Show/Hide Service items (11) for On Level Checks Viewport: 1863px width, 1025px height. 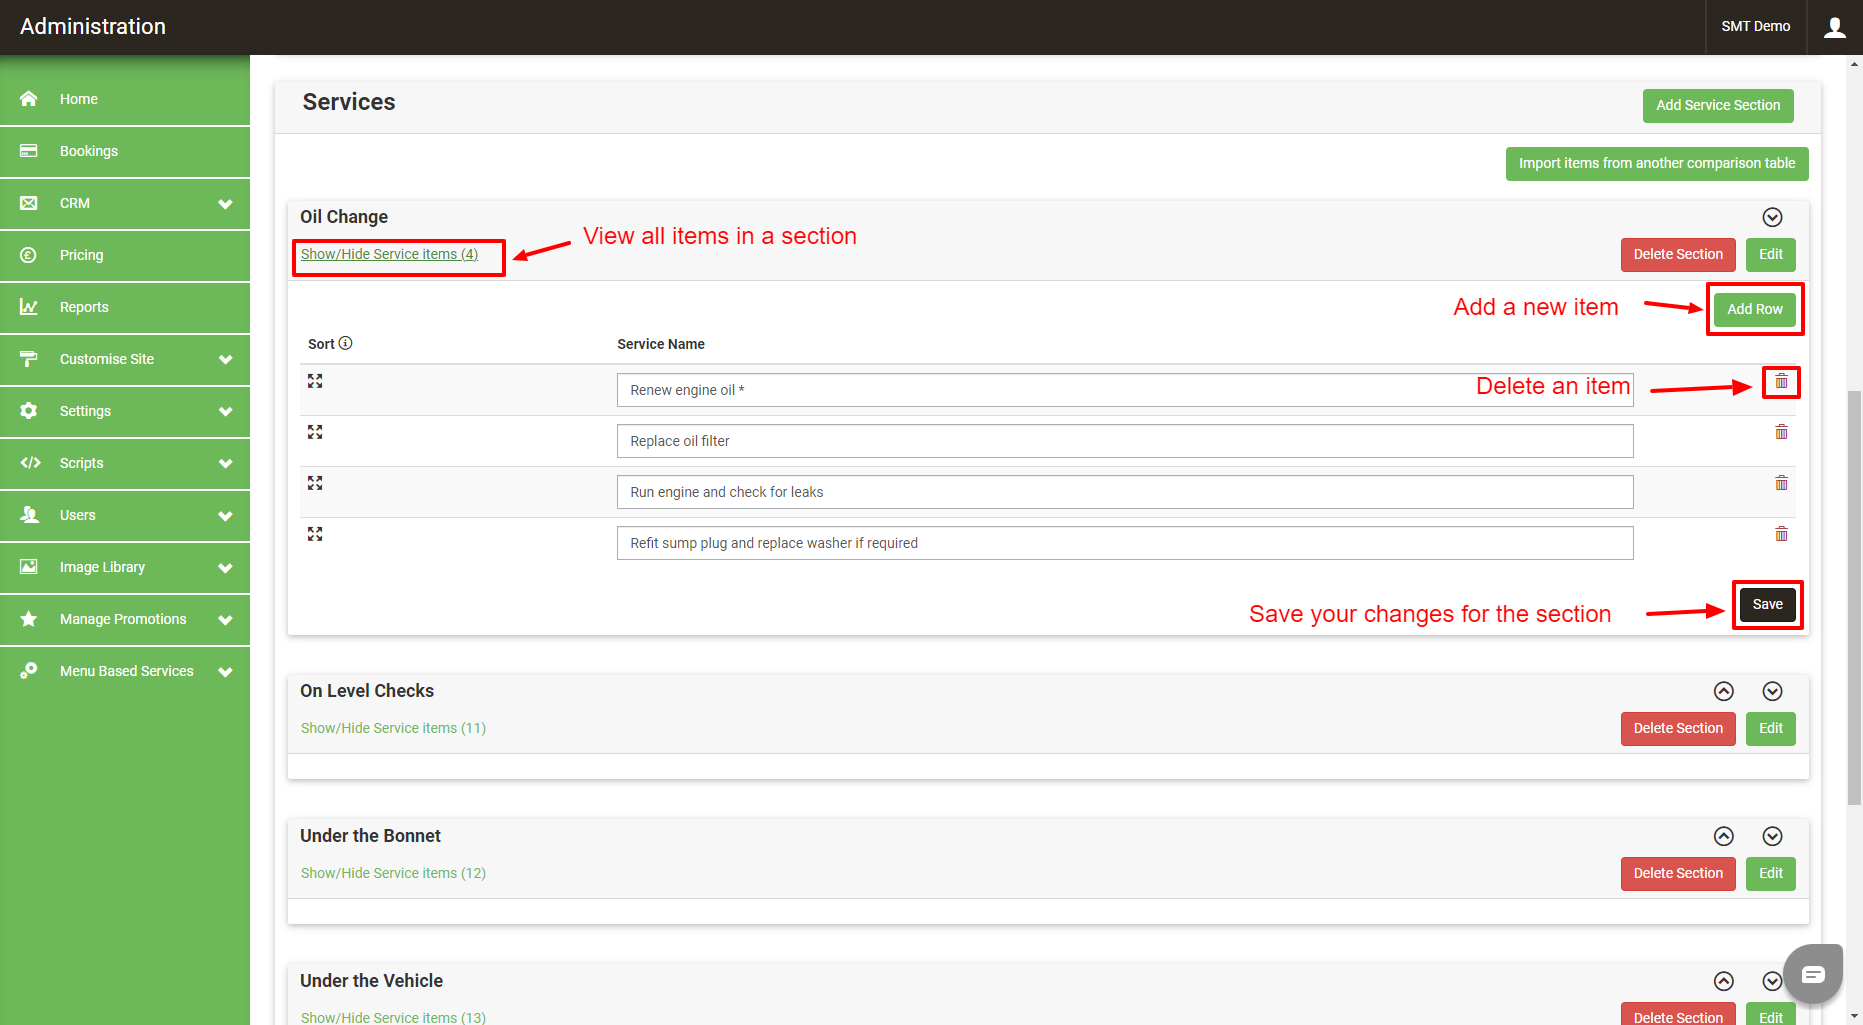[393, 728]
